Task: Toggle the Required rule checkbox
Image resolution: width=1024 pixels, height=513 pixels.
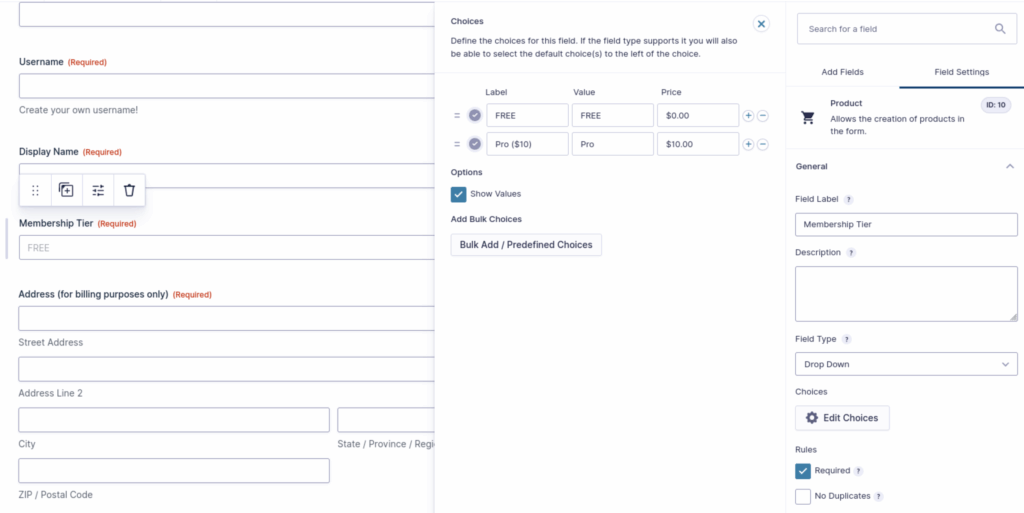Action: pyautogui.click(x=803, y=471)
